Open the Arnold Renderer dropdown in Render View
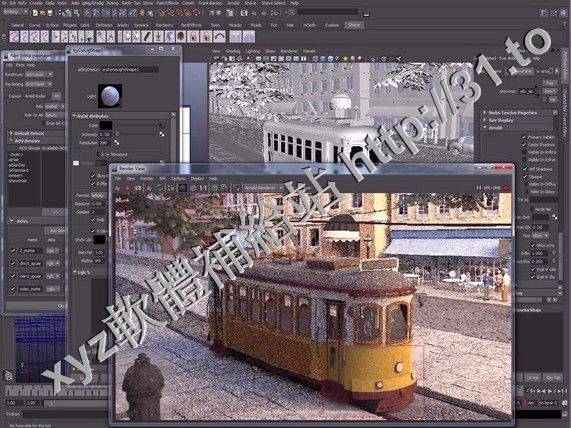The width and height of the screenshot is (571, 428). (263, 188)
